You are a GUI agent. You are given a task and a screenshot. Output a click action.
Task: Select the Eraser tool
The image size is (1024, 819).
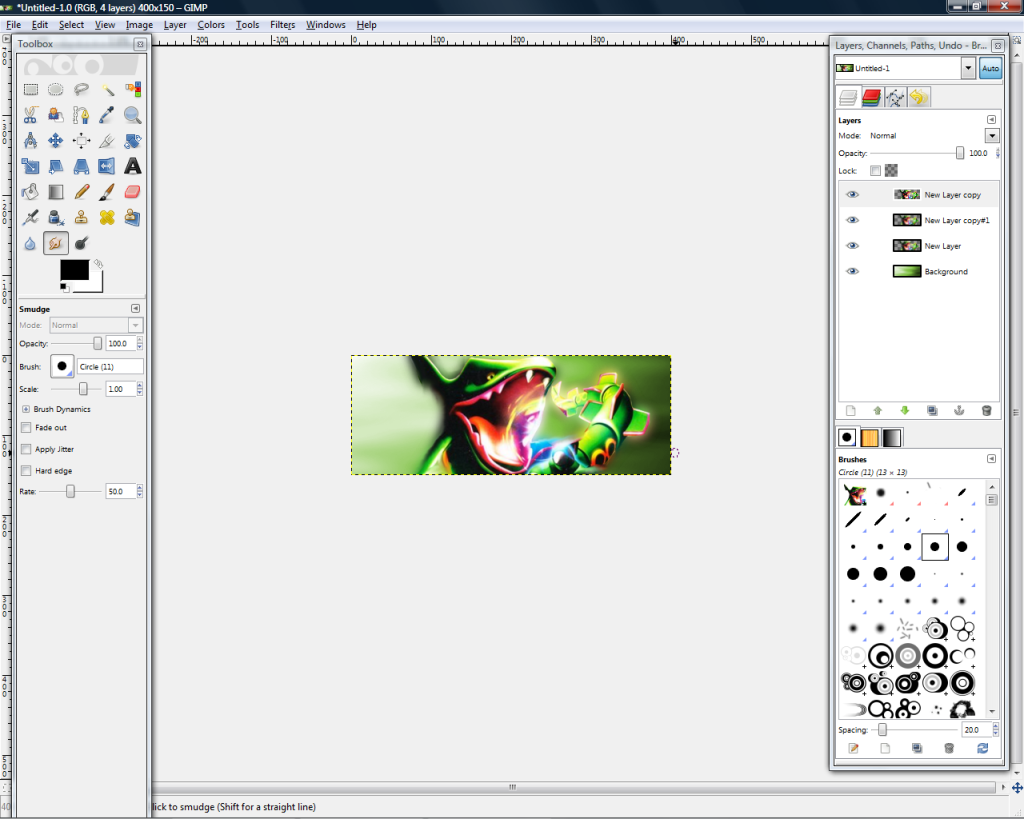(x=133, y=192)
